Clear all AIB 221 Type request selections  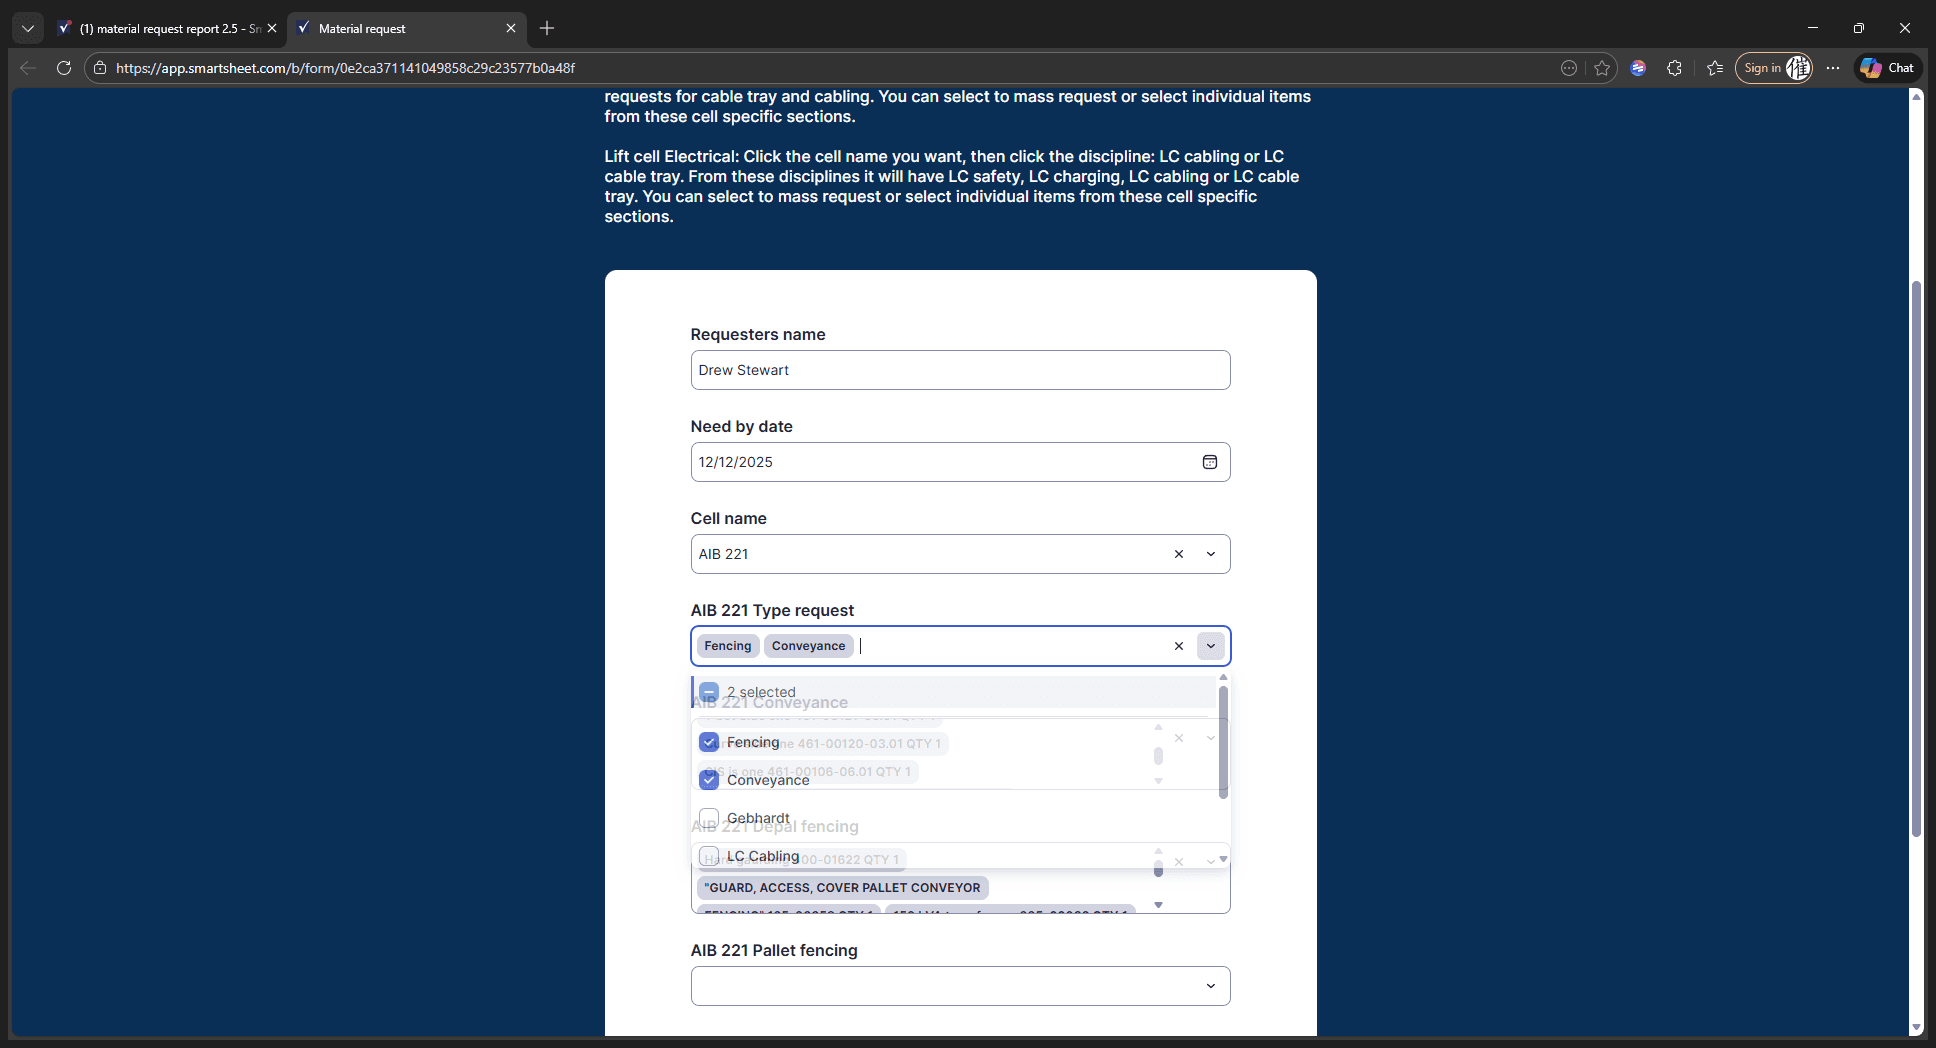pos(1179,646)
